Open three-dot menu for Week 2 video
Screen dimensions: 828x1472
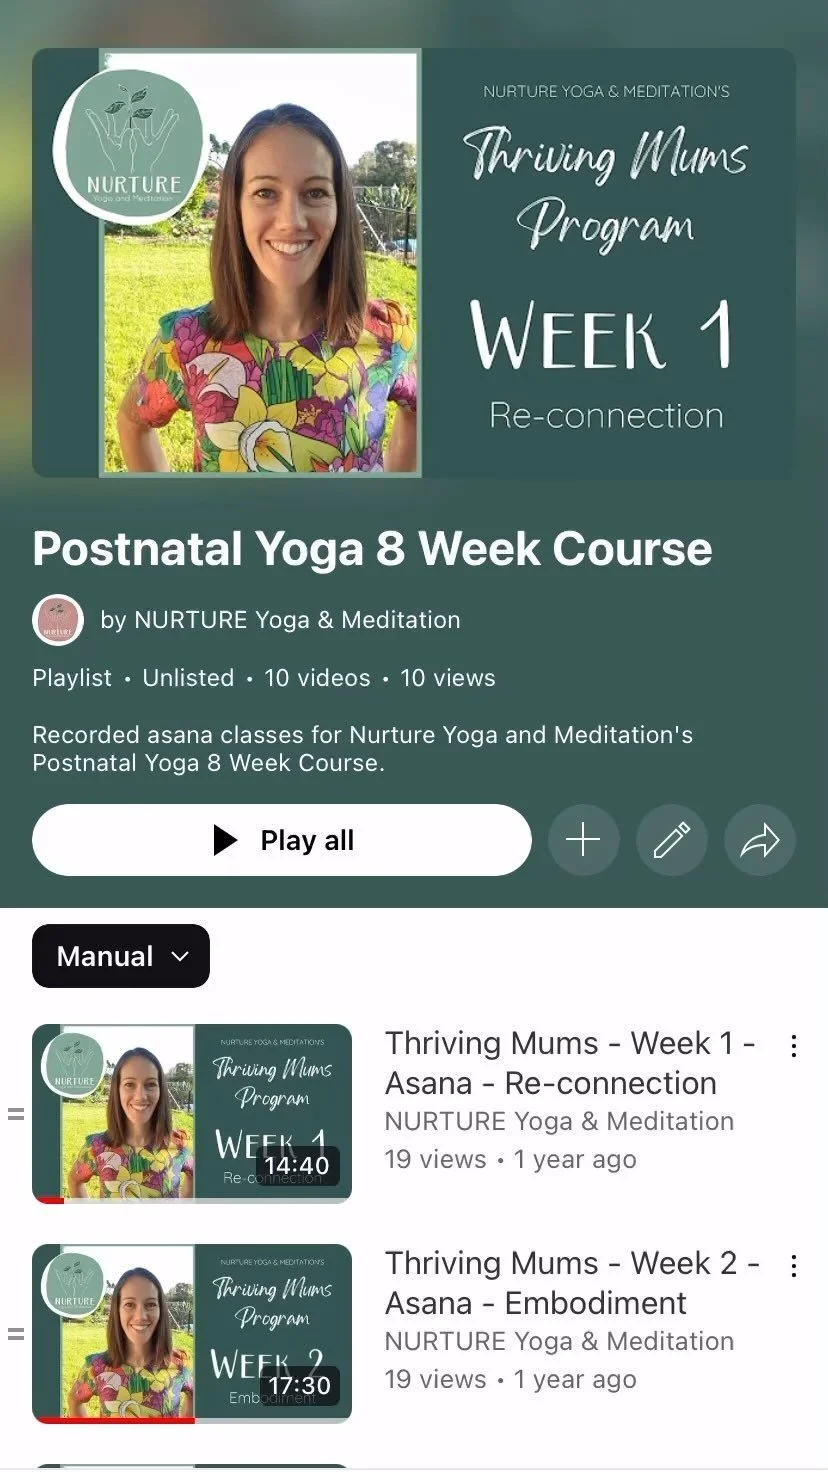pyautogui.click(x=794, y=1266)
